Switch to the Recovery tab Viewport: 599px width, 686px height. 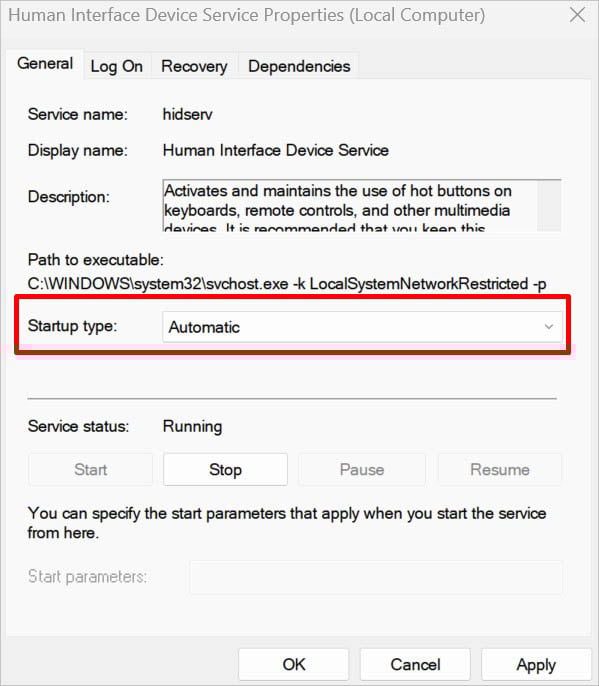[x=194, y=66]
